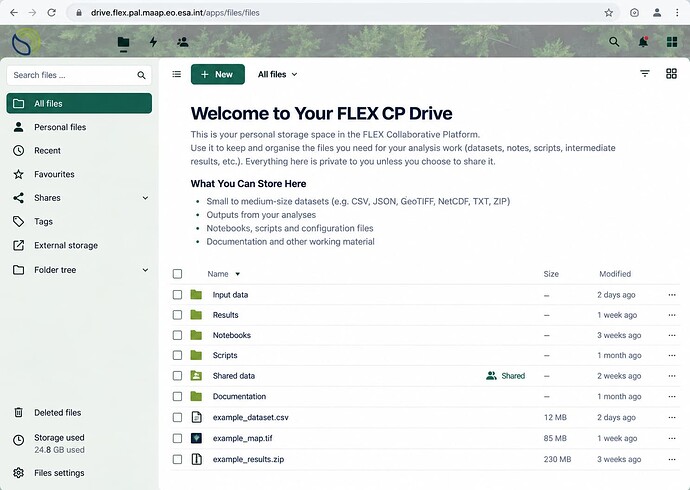This screenshot has width=690, height=490.
Task: Tick the select-all checkbox in header
Action: click(x=177, y=274)
